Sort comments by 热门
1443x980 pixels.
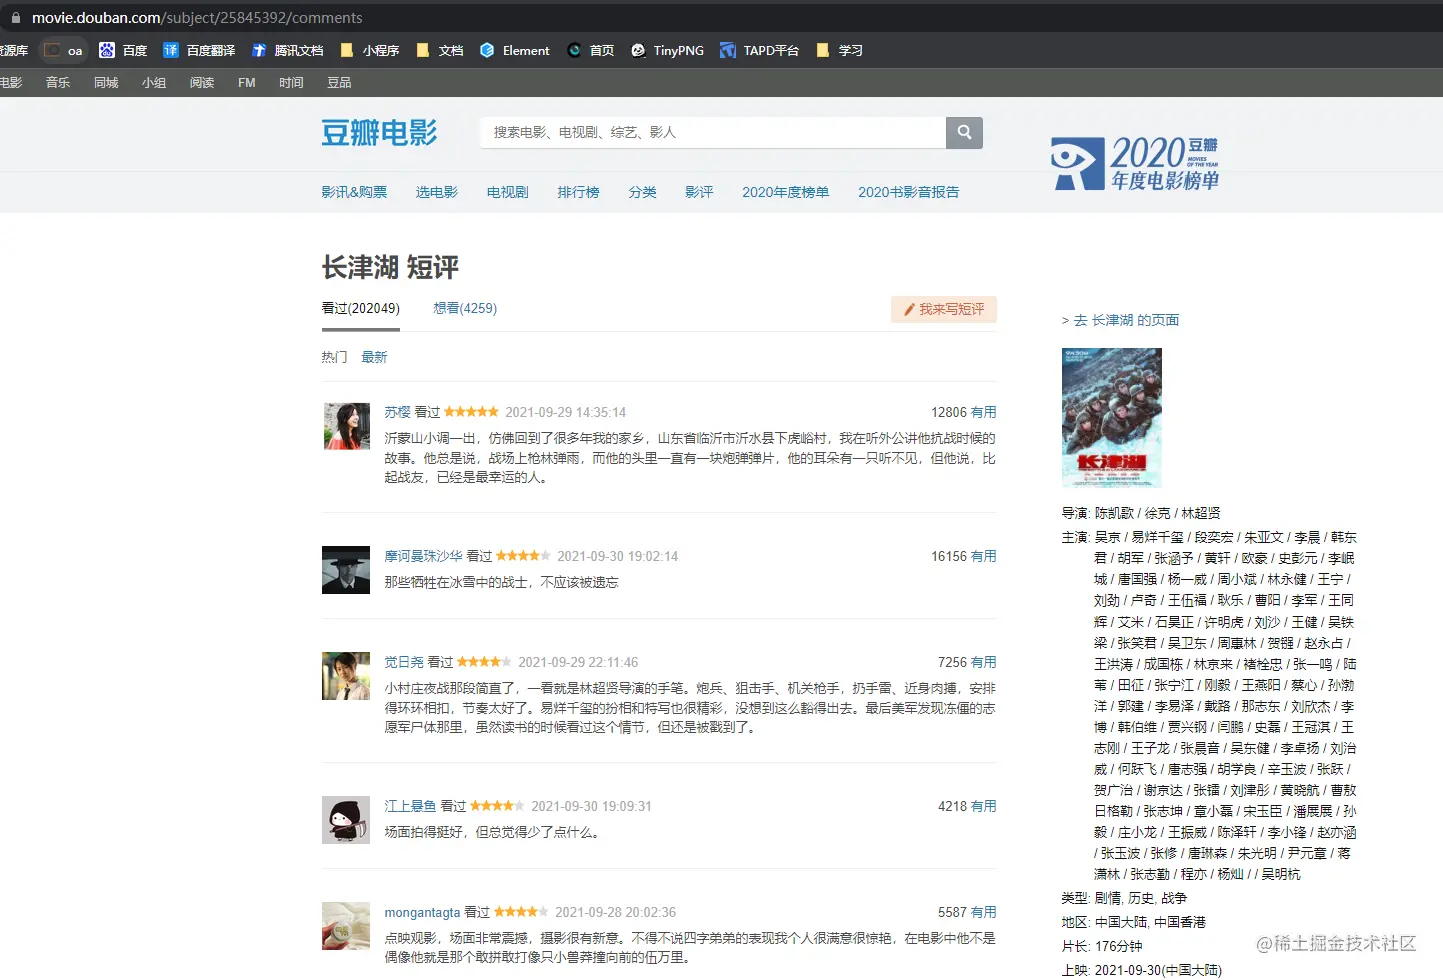[334, 357]
